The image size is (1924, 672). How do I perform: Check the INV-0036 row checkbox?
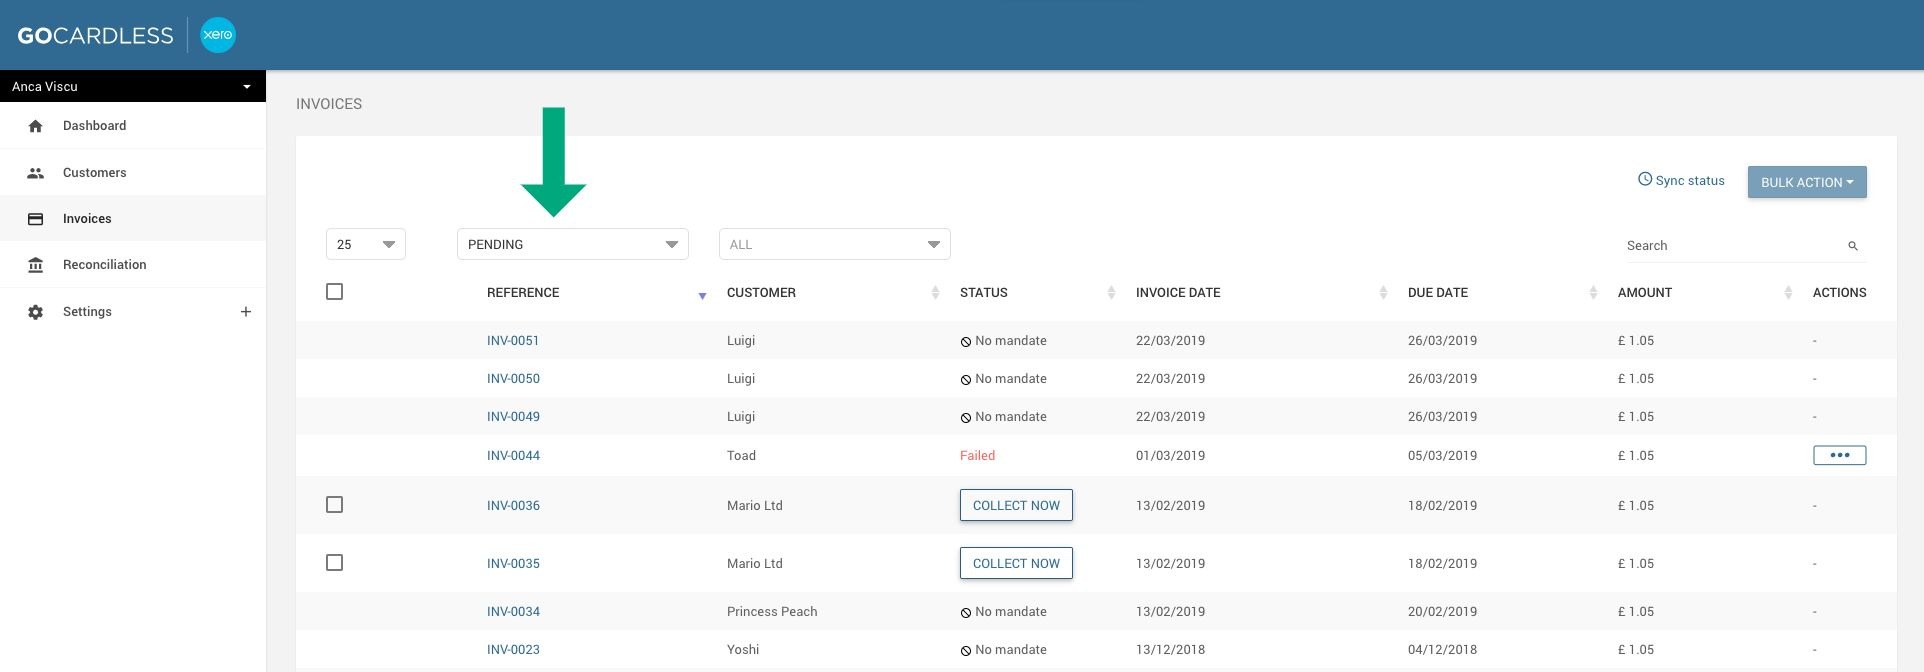335,505
